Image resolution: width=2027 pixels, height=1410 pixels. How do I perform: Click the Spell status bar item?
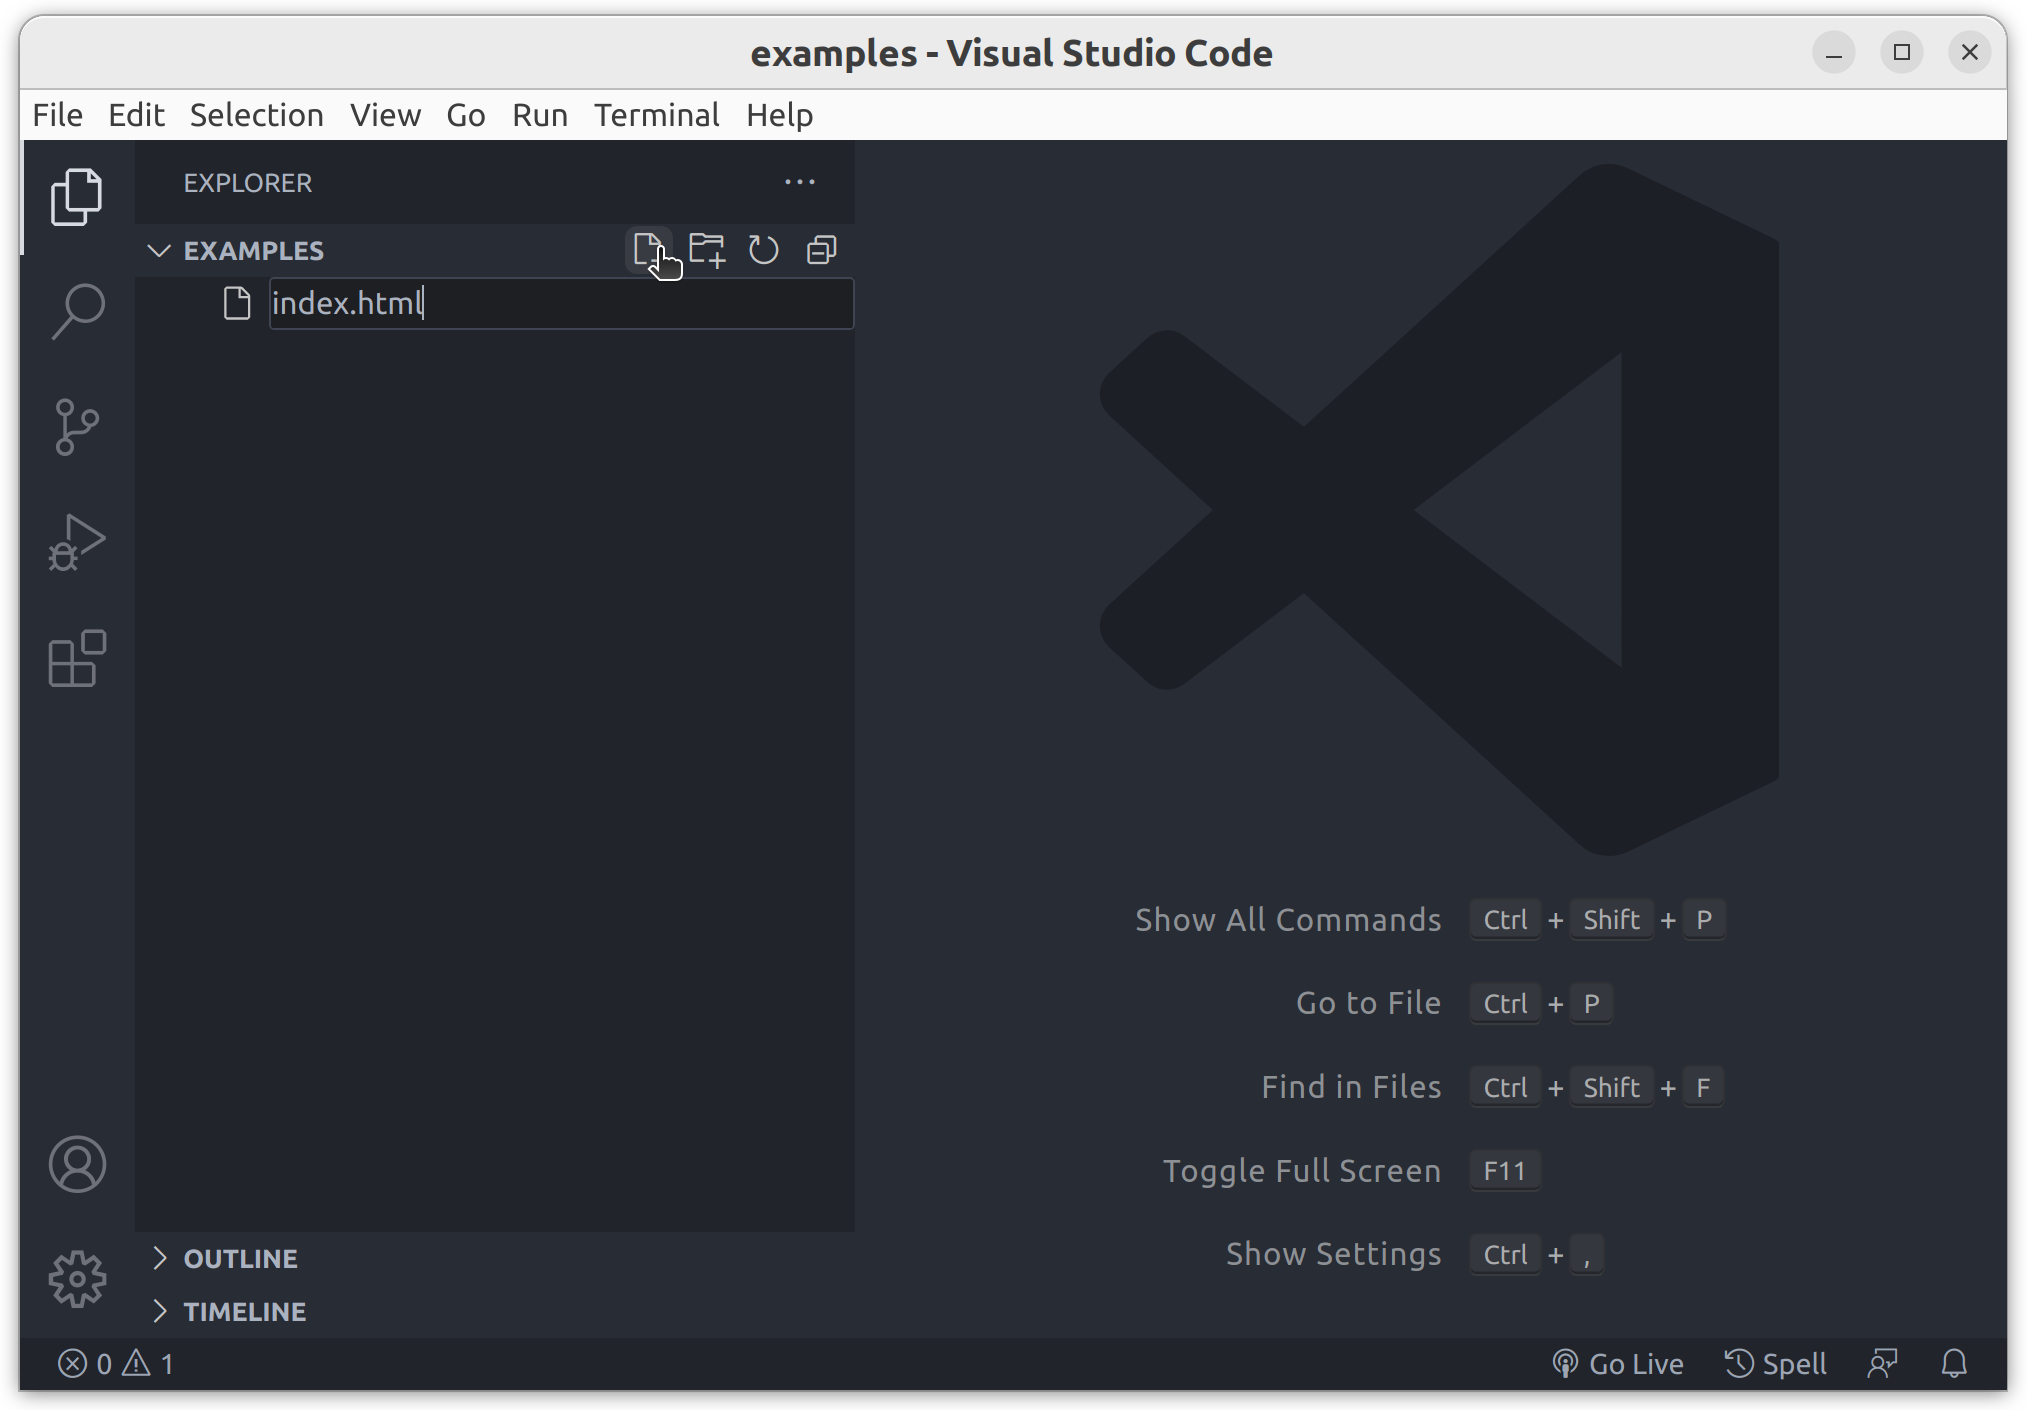pyautogui.click(x=1776, y=1363)
